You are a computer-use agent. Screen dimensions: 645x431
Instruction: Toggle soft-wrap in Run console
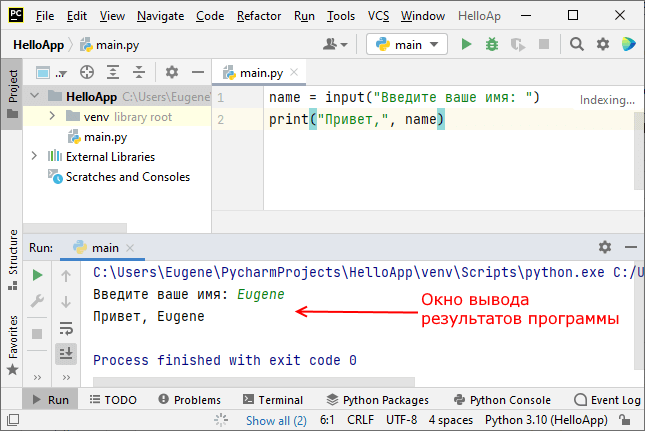[x=66, y=328]
